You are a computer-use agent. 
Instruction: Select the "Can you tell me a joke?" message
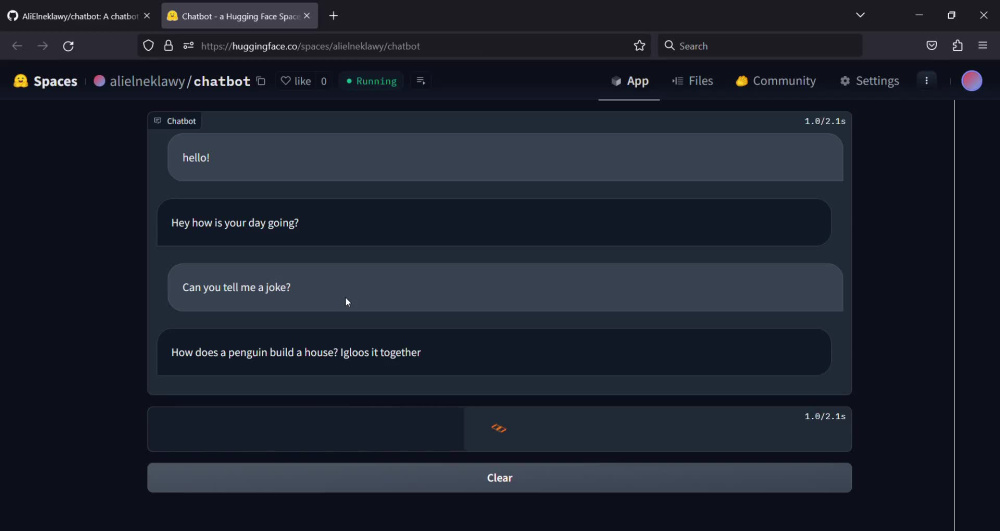(x=505, y=287)
